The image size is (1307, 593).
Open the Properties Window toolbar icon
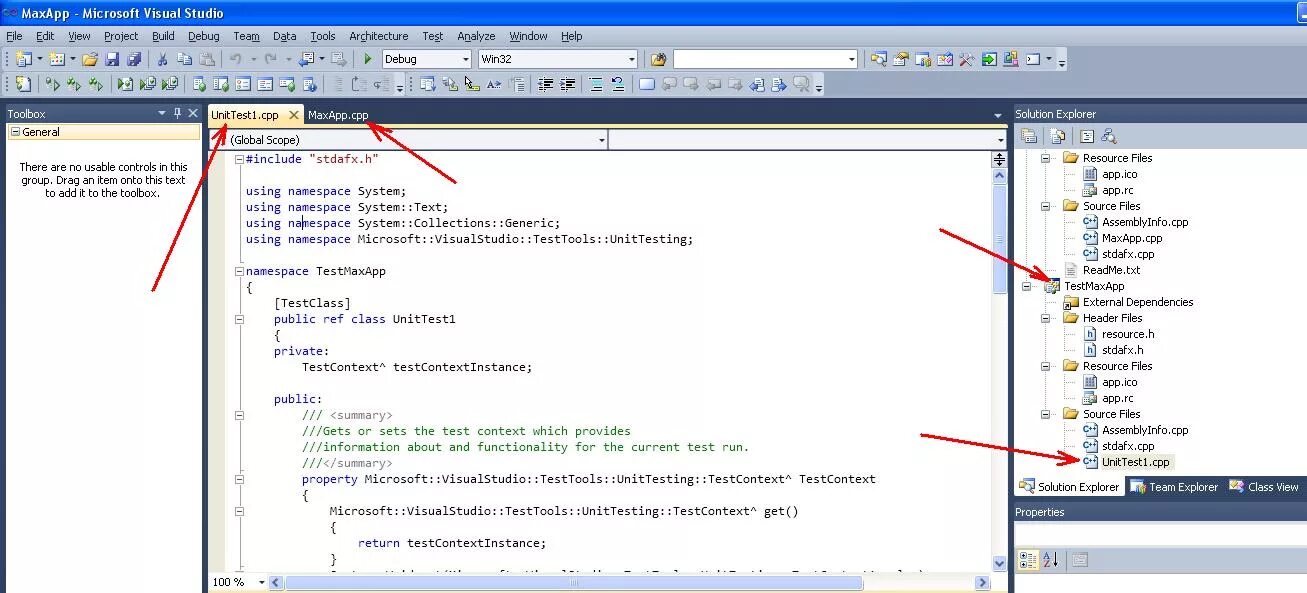[900, 59]
